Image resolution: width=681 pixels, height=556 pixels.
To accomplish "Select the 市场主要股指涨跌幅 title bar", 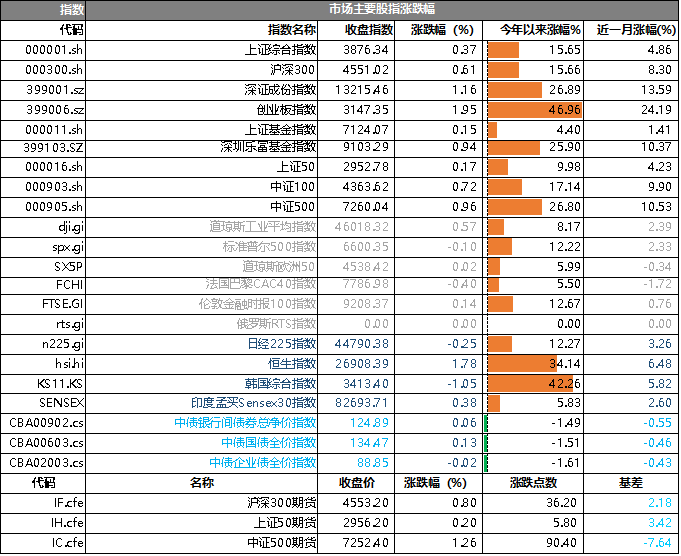I will point(381,10).
